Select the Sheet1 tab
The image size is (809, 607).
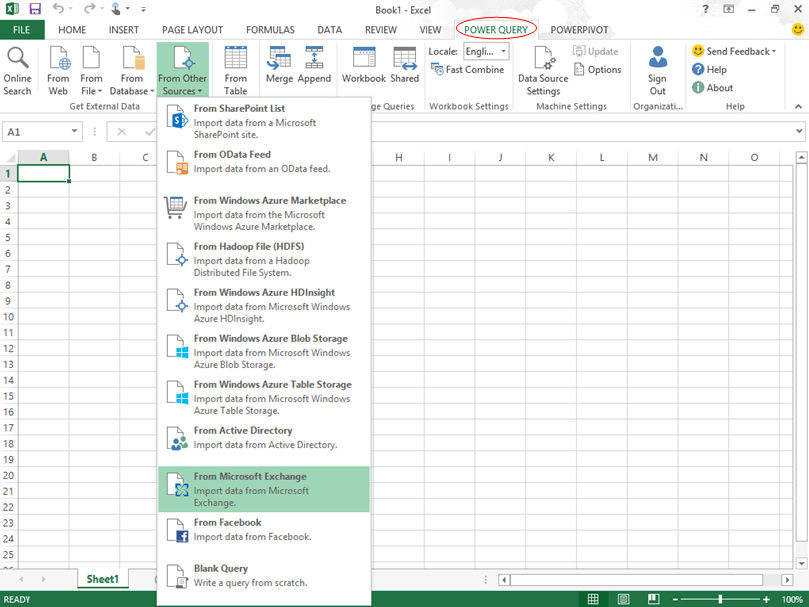click(x=103, y=579)
